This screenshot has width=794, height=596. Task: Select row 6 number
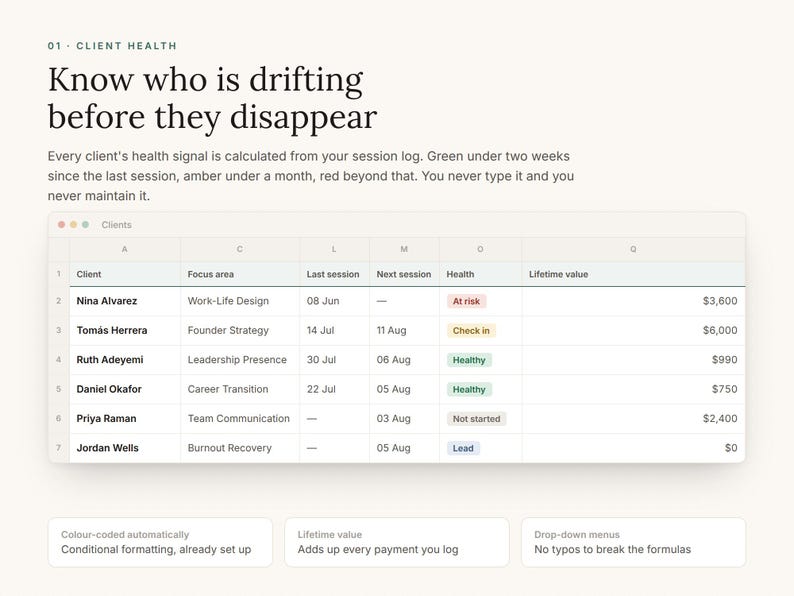point(59,418)
